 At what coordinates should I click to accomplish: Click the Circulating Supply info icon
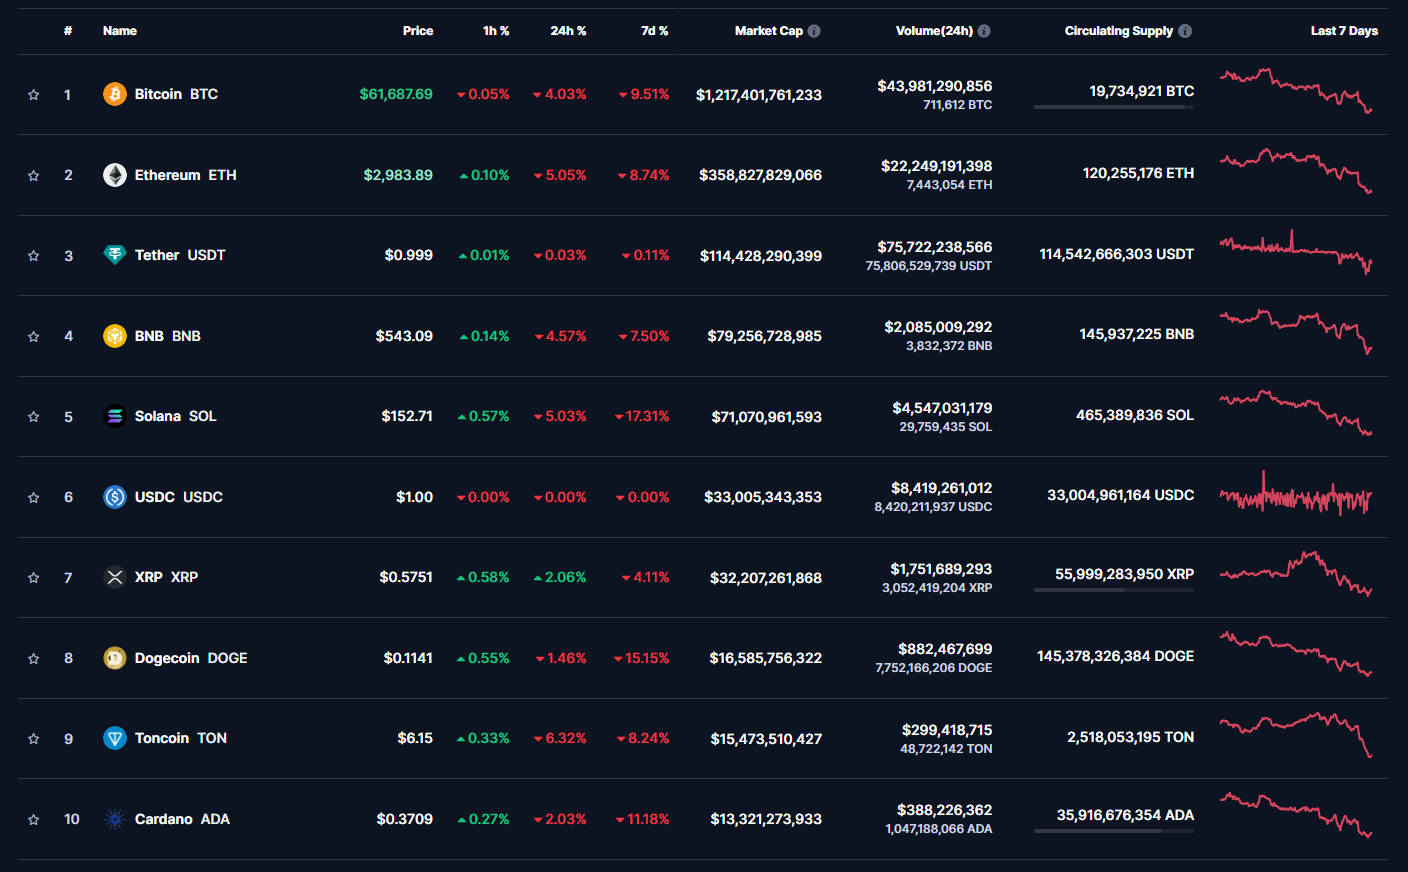point(1185,31)
